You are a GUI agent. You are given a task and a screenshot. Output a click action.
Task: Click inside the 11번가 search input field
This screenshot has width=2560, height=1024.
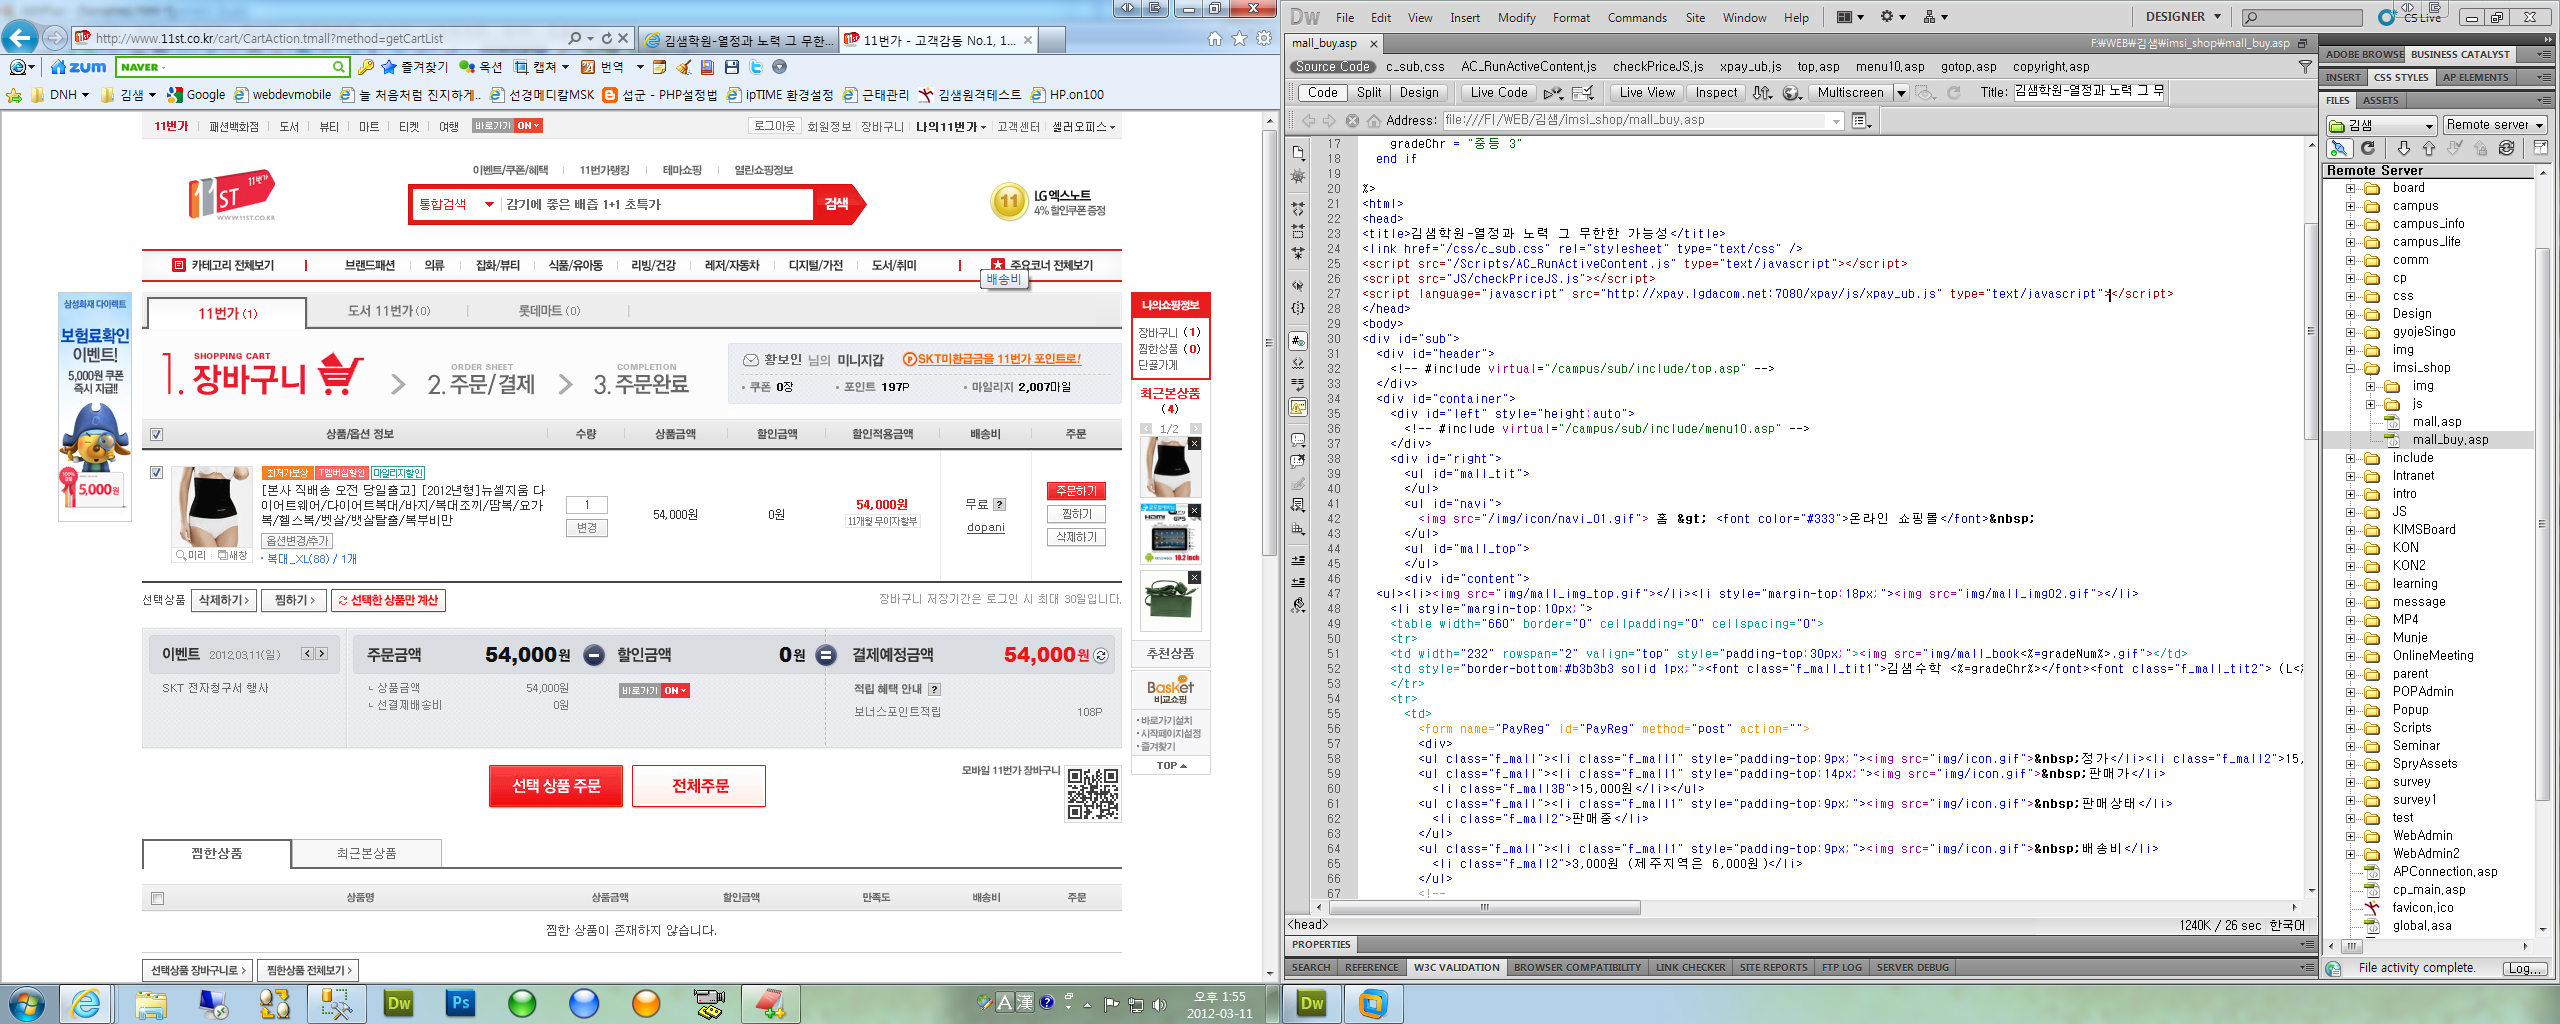[x=656, y=204]
